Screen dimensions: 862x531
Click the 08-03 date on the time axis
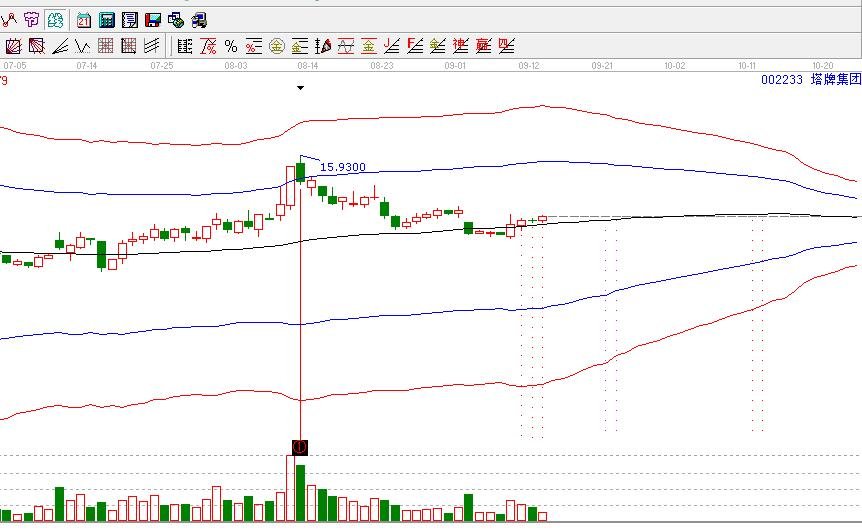click(236, 66)
